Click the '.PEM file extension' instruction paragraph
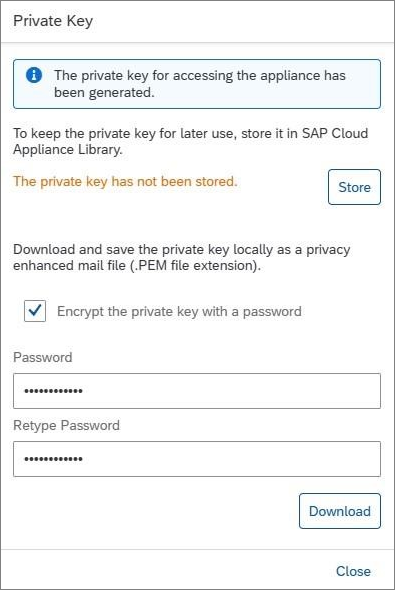 182,257
